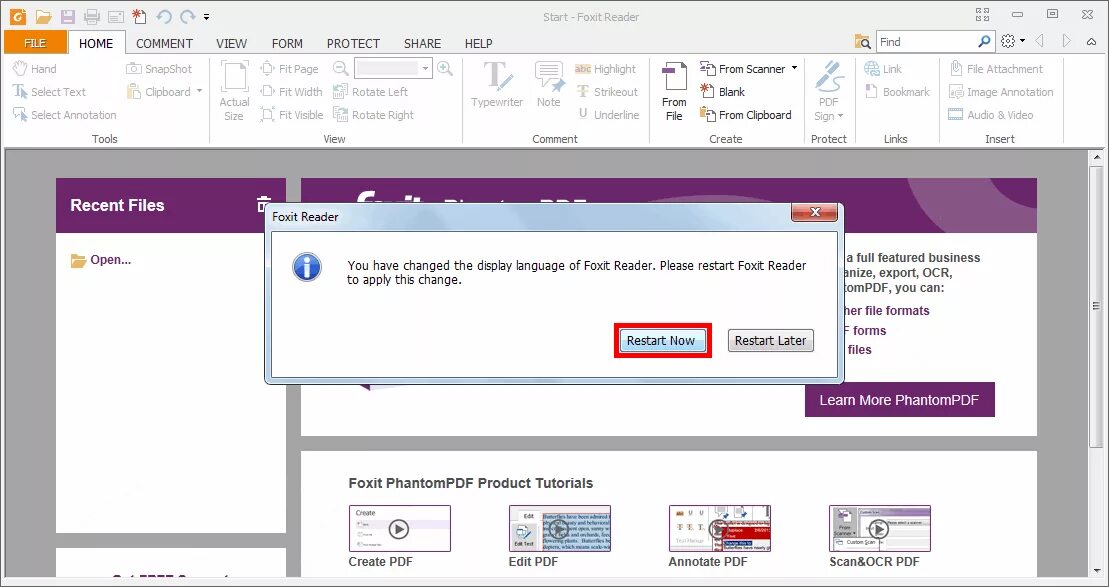Open the FORM ribbon tab
The image size is (1109, 587).
pos(287,43)
